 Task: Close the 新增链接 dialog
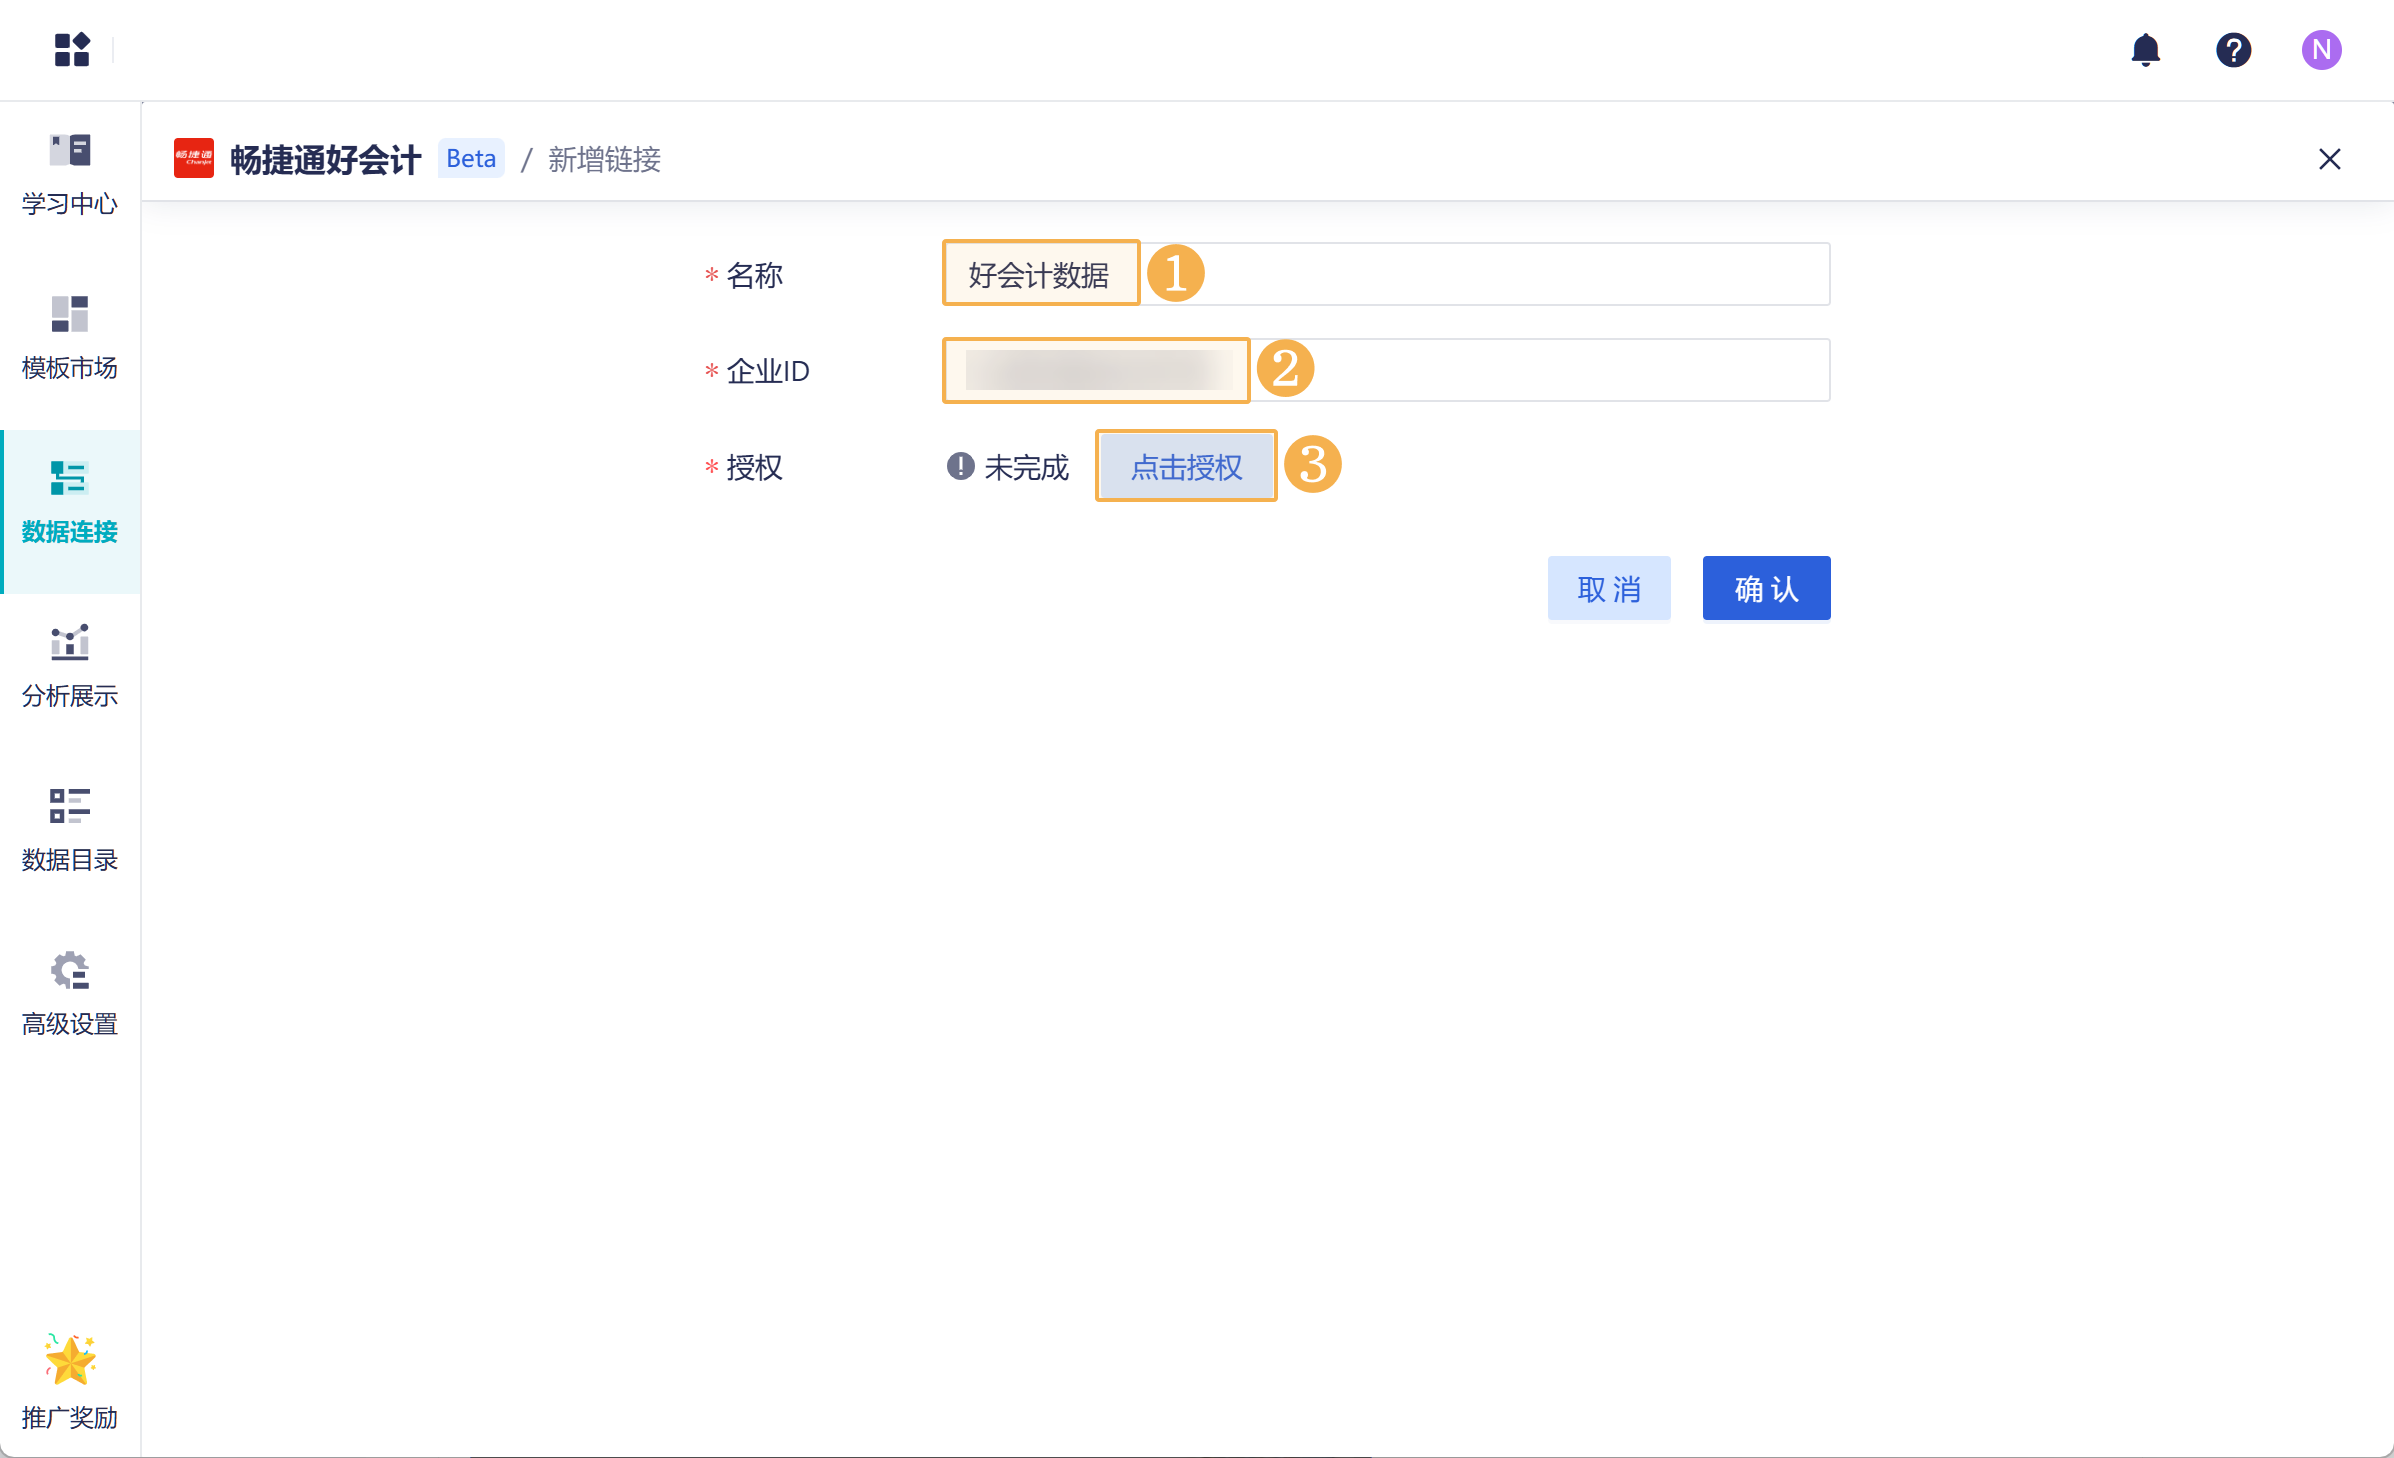2330,159
